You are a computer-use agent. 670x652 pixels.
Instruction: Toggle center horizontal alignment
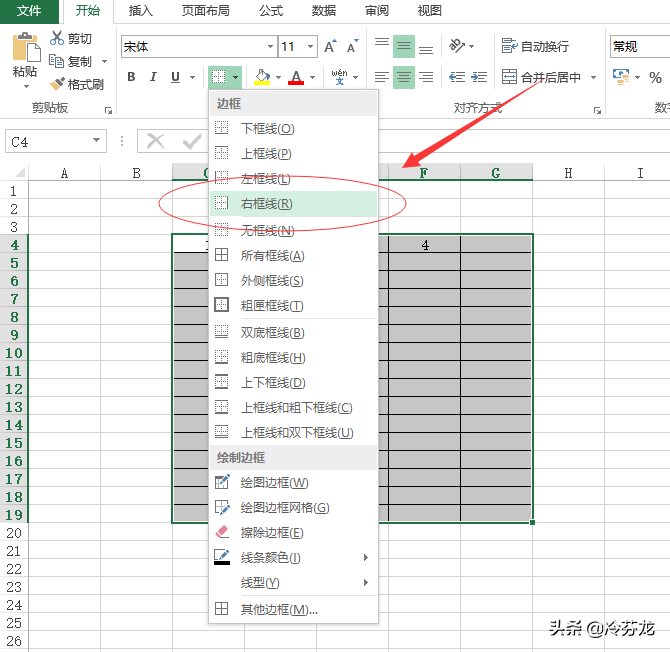coord(403,77)
